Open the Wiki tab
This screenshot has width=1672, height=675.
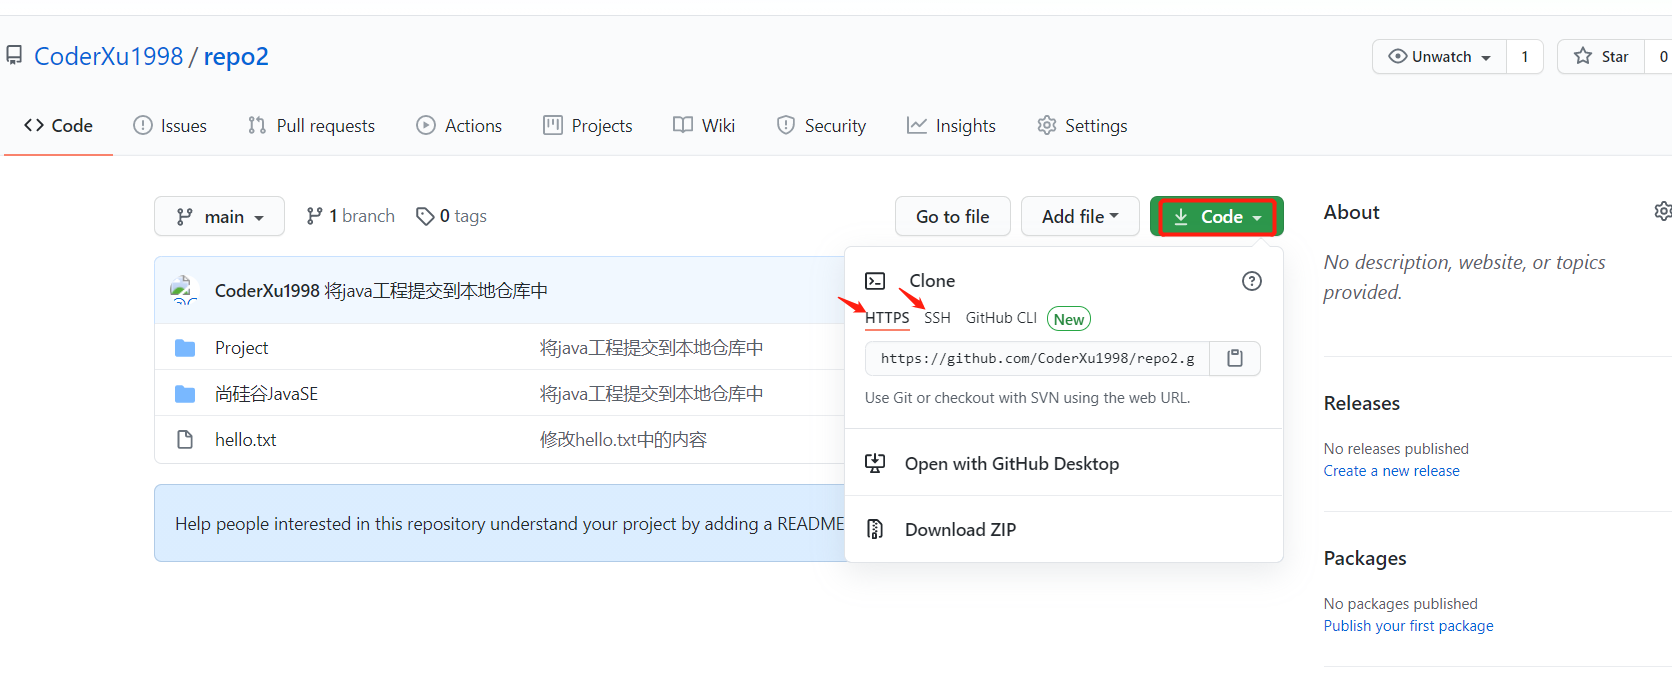[x=704, y=125]
